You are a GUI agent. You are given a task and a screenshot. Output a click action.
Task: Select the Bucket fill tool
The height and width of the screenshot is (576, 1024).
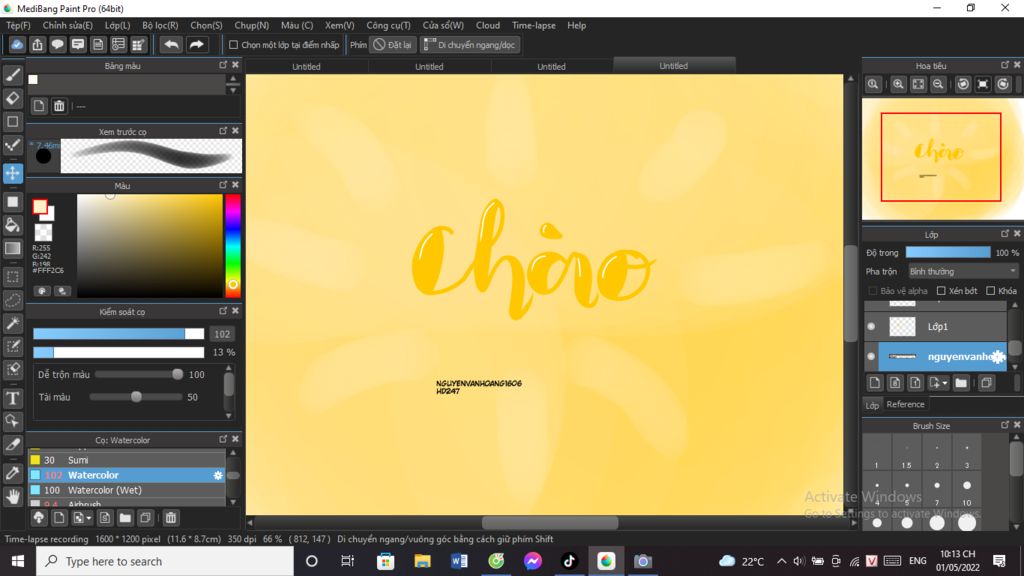point(12,225)
